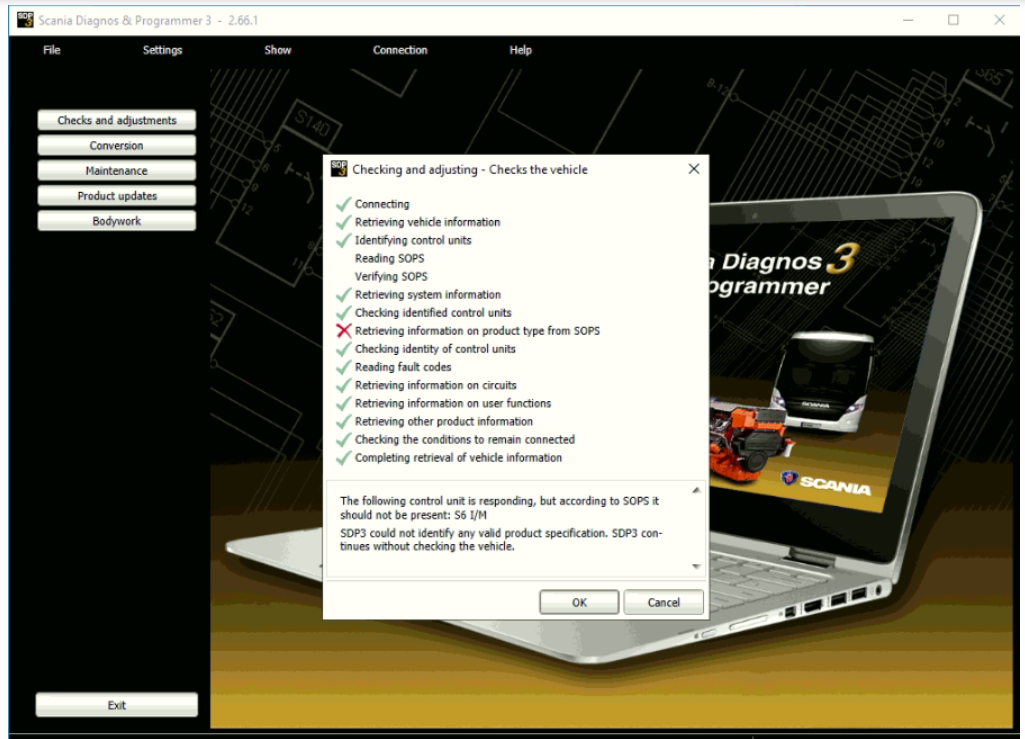Minimize the Scania Diagnos window
This screenshot has height=739, width=1025.
pos(908,20)
